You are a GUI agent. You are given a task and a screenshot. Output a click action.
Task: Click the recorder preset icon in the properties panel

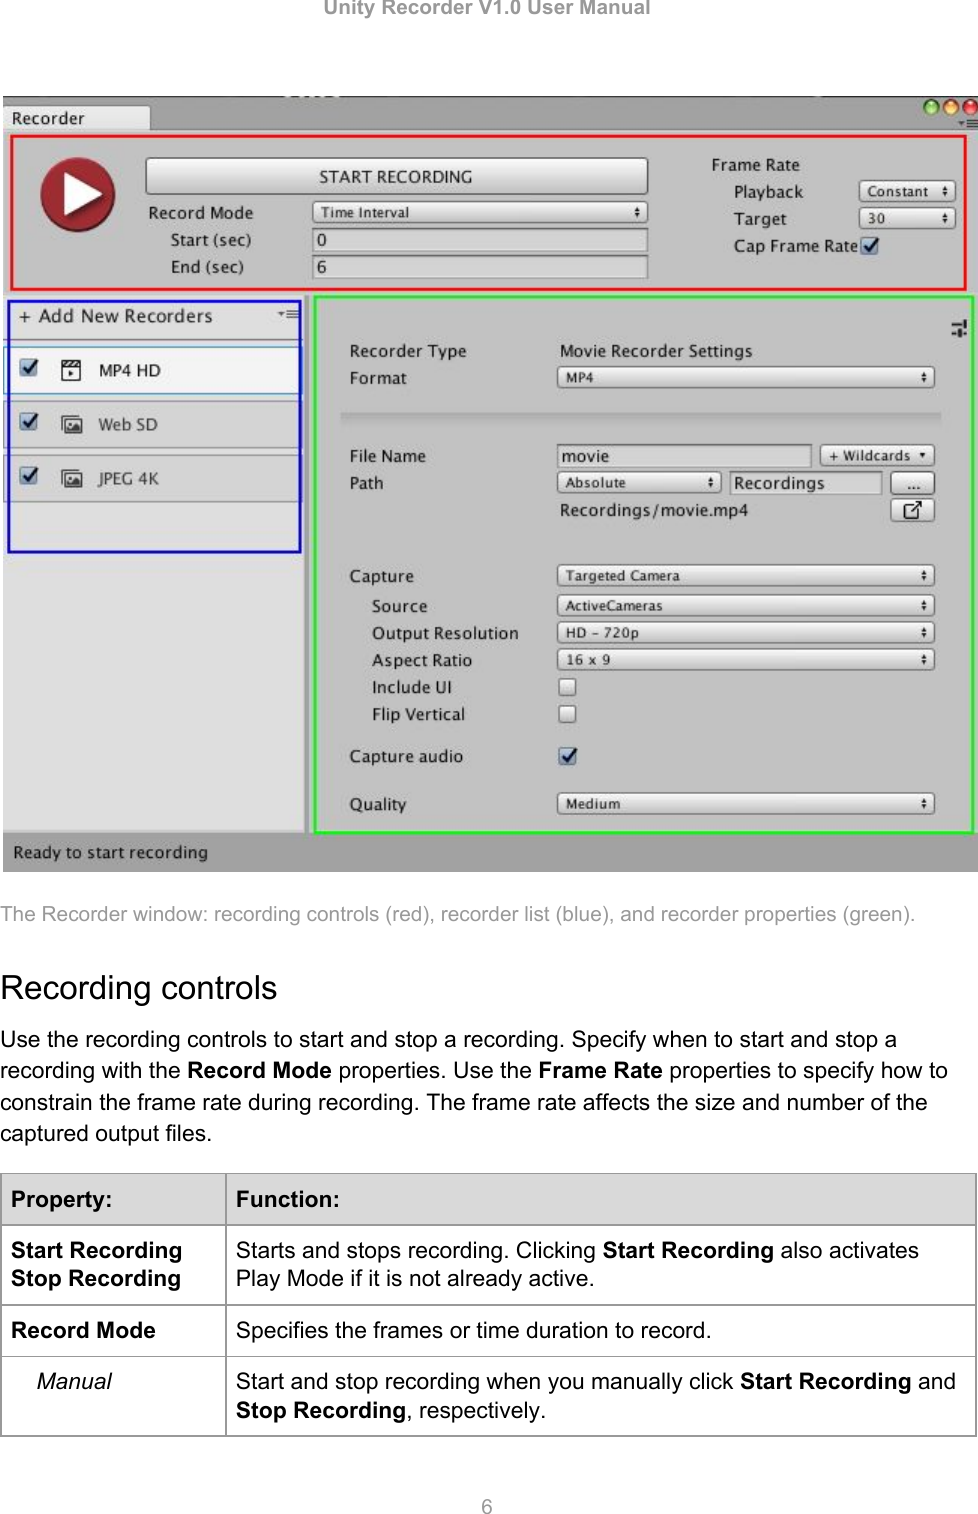(958, 327)
